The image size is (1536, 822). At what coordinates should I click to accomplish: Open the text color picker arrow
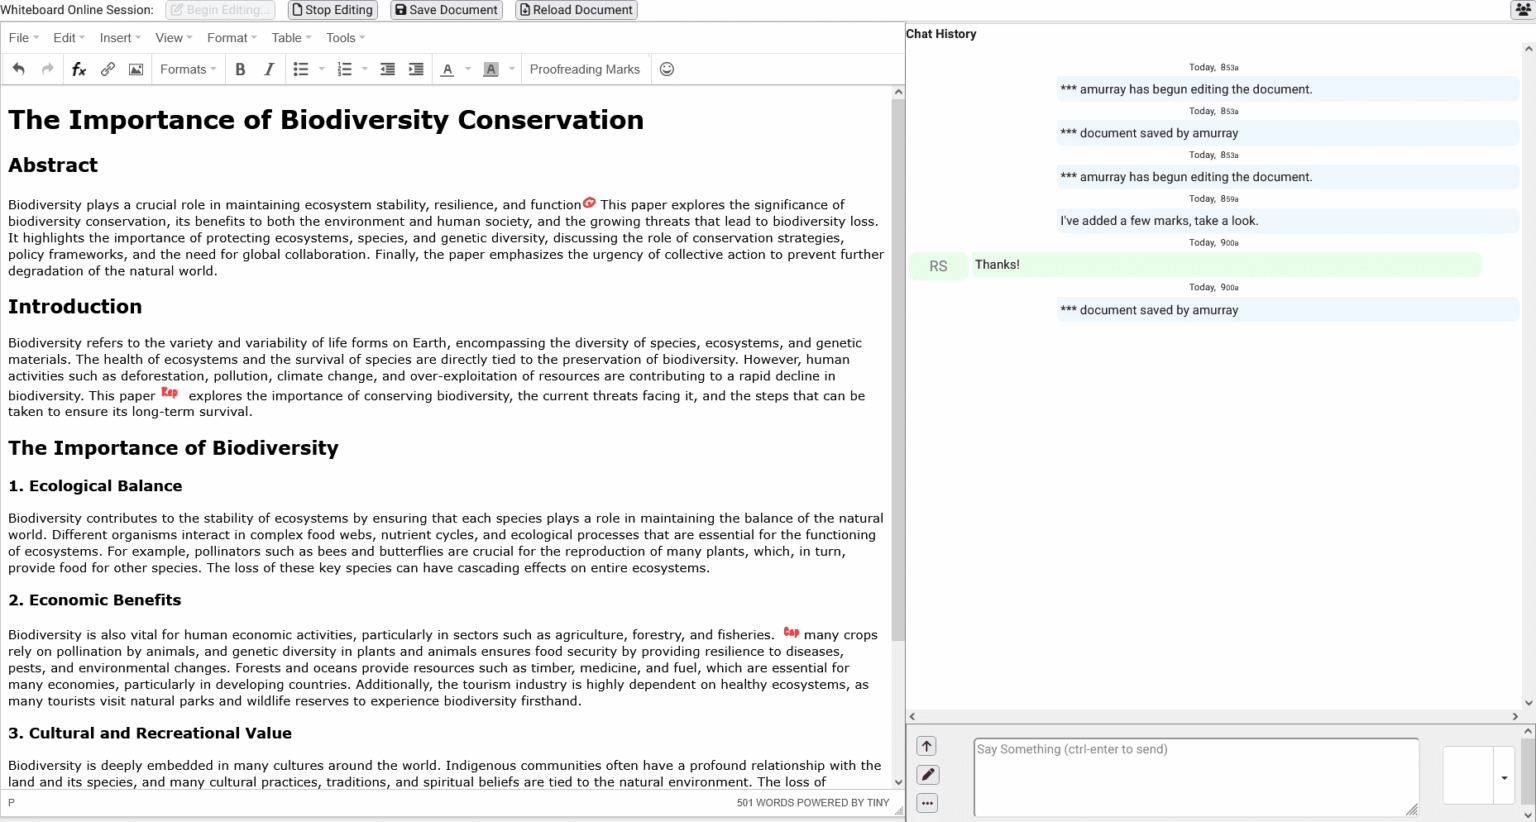468,69
